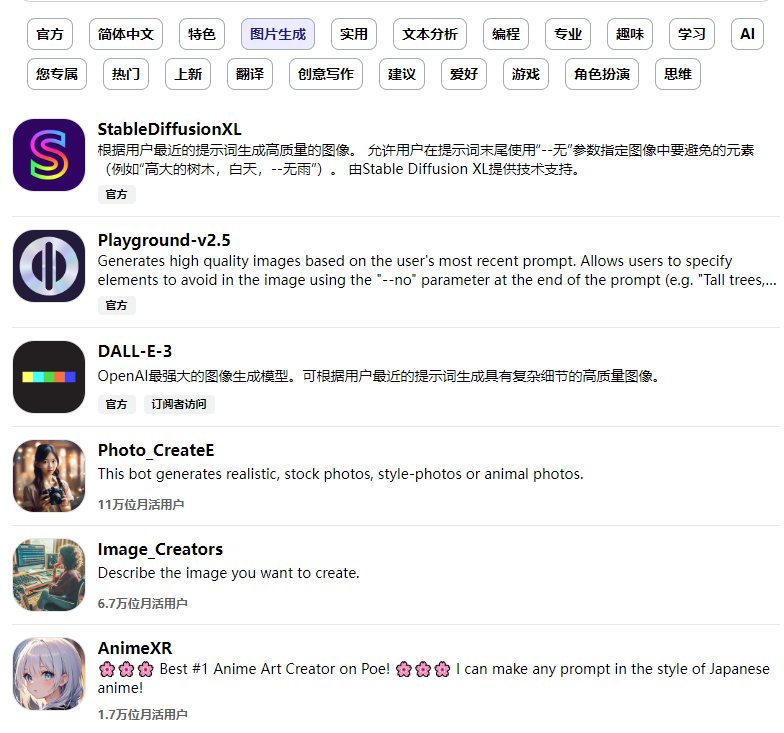
Task: Open the DALL-E-3 bot icon
Action: [x=49, y=377]
